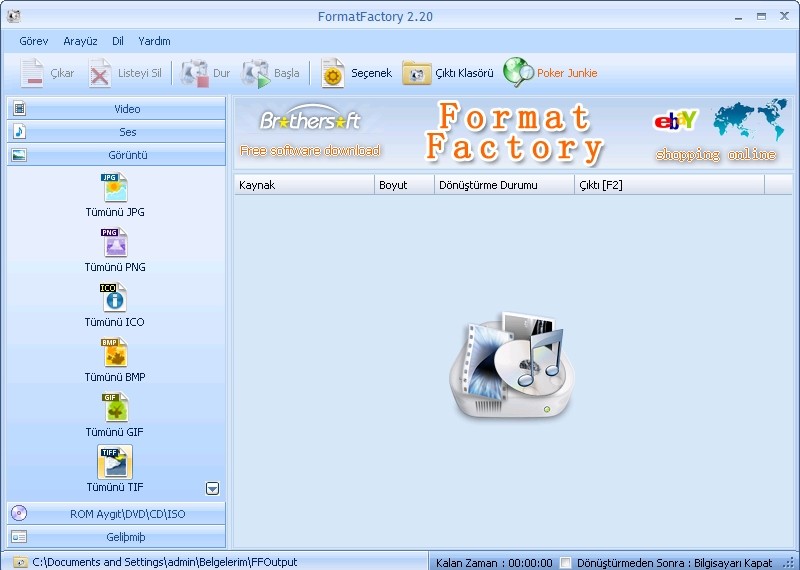This screenshot has height=570, width=800.
Task: Select the Tümünü TIF conversion icon
Action: click(x=115, y=462)
